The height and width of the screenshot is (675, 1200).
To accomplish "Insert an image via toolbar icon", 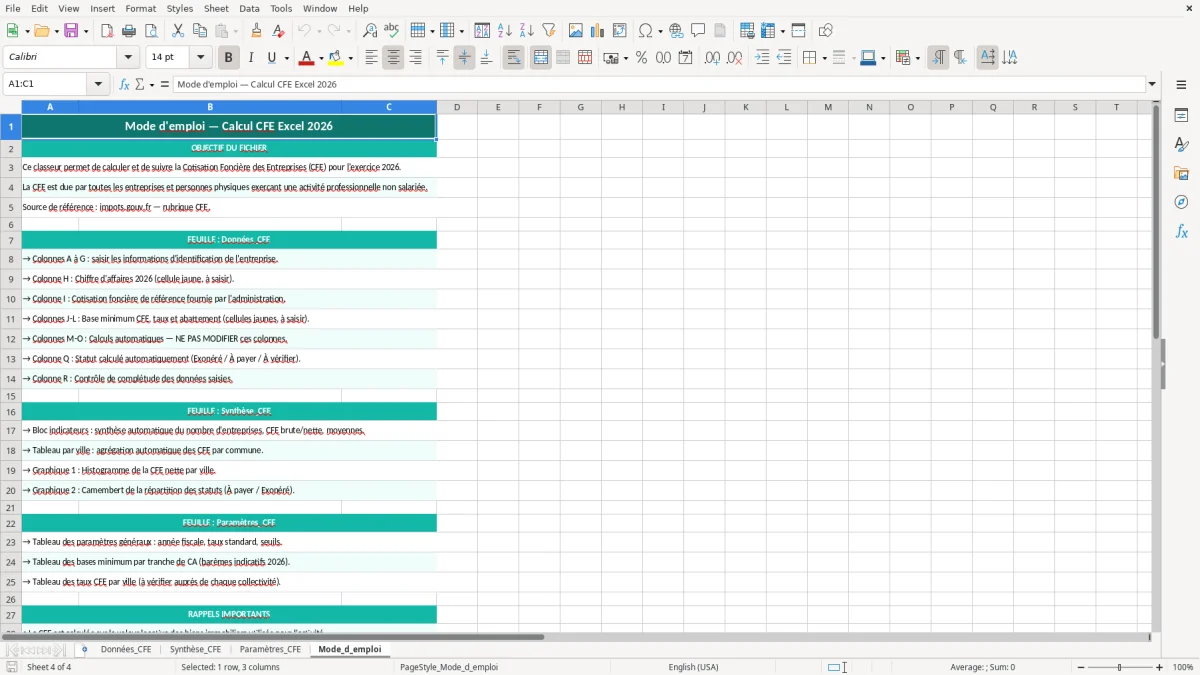I will click(576, 31).
